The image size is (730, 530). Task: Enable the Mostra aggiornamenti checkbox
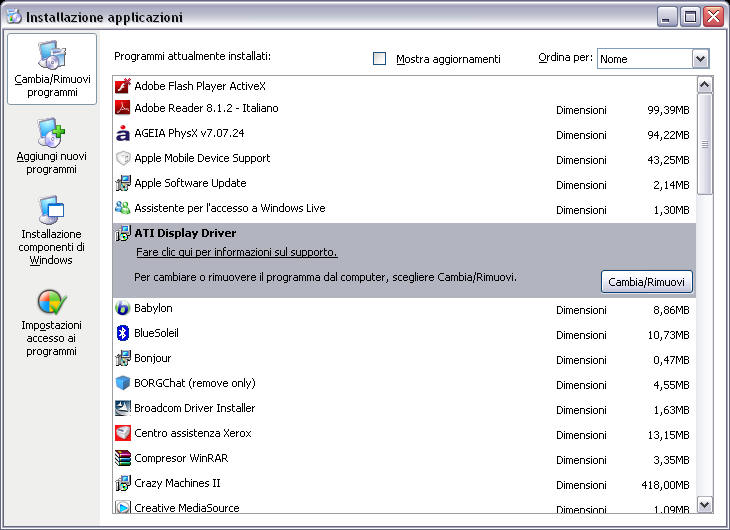click(x=379, y=59)
